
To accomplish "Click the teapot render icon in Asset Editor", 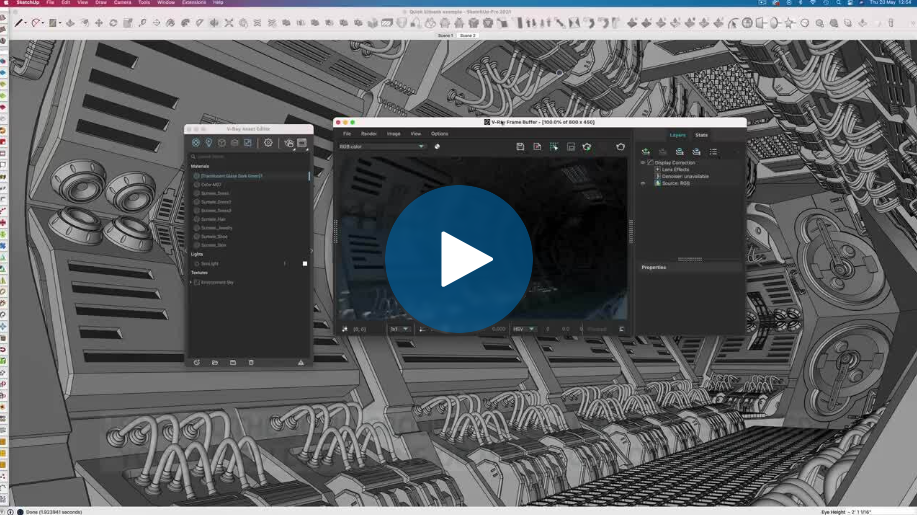I will point(289,143).
